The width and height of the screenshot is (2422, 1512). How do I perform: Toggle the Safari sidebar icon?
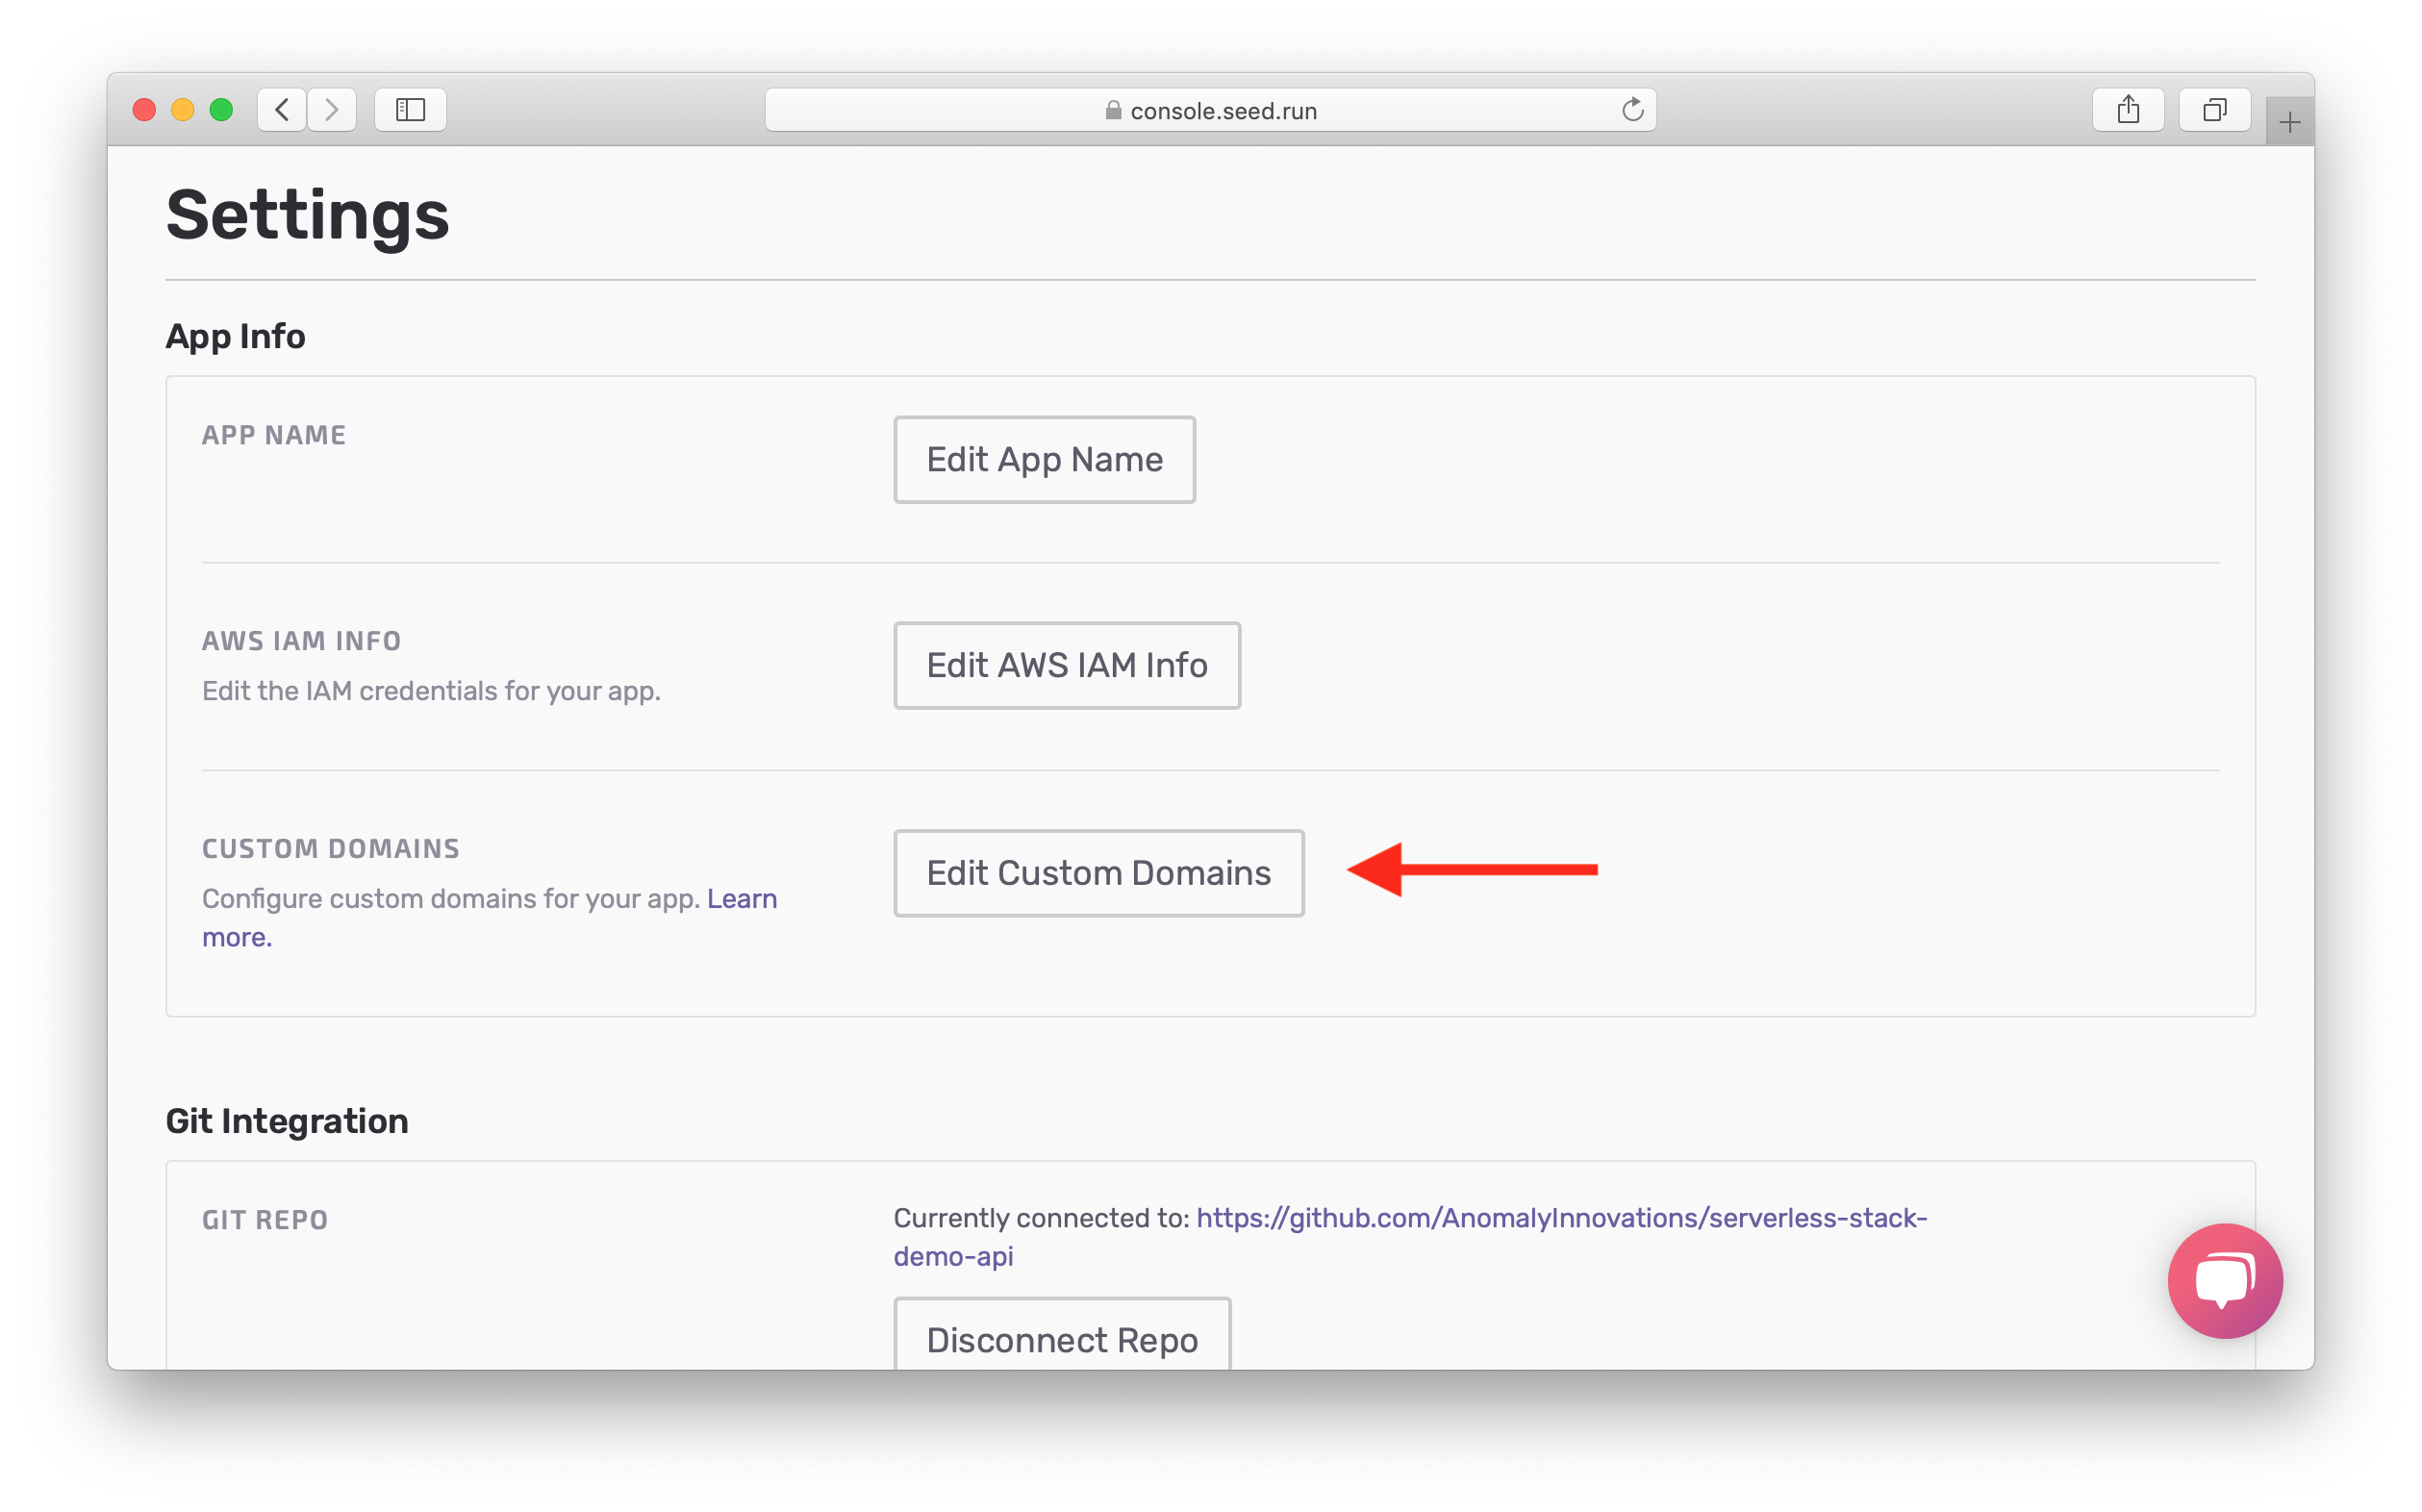(x=410, y=109)
